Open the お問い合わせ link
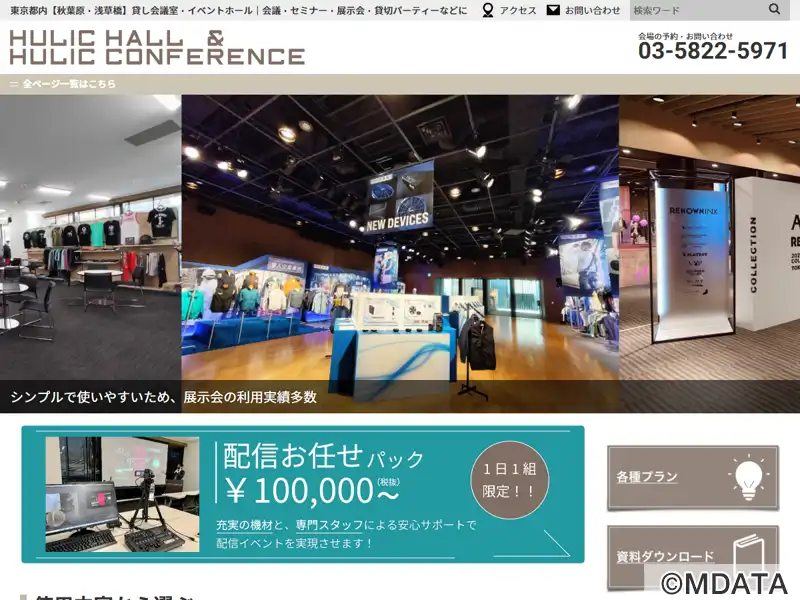 click(x=592, y=10)
